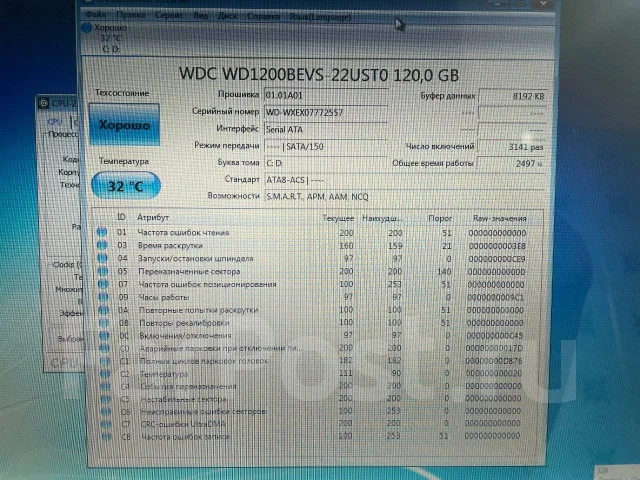This screenshot has height=480, width=640.
Task: Click the 32 °C temperature indicator
Action: pos(126,186)
